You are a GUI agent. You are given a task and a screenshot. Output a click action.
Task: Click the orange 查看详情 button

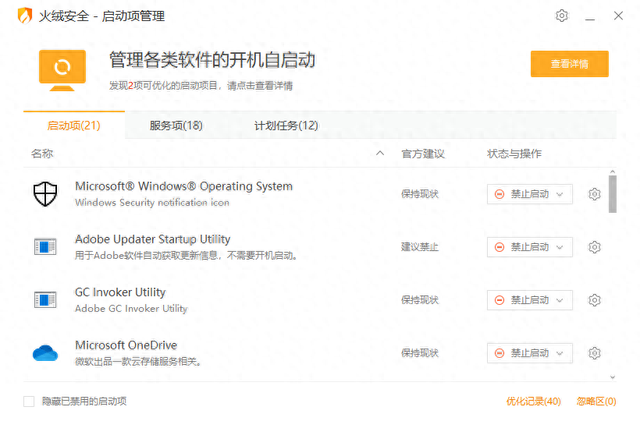point(569,64)
